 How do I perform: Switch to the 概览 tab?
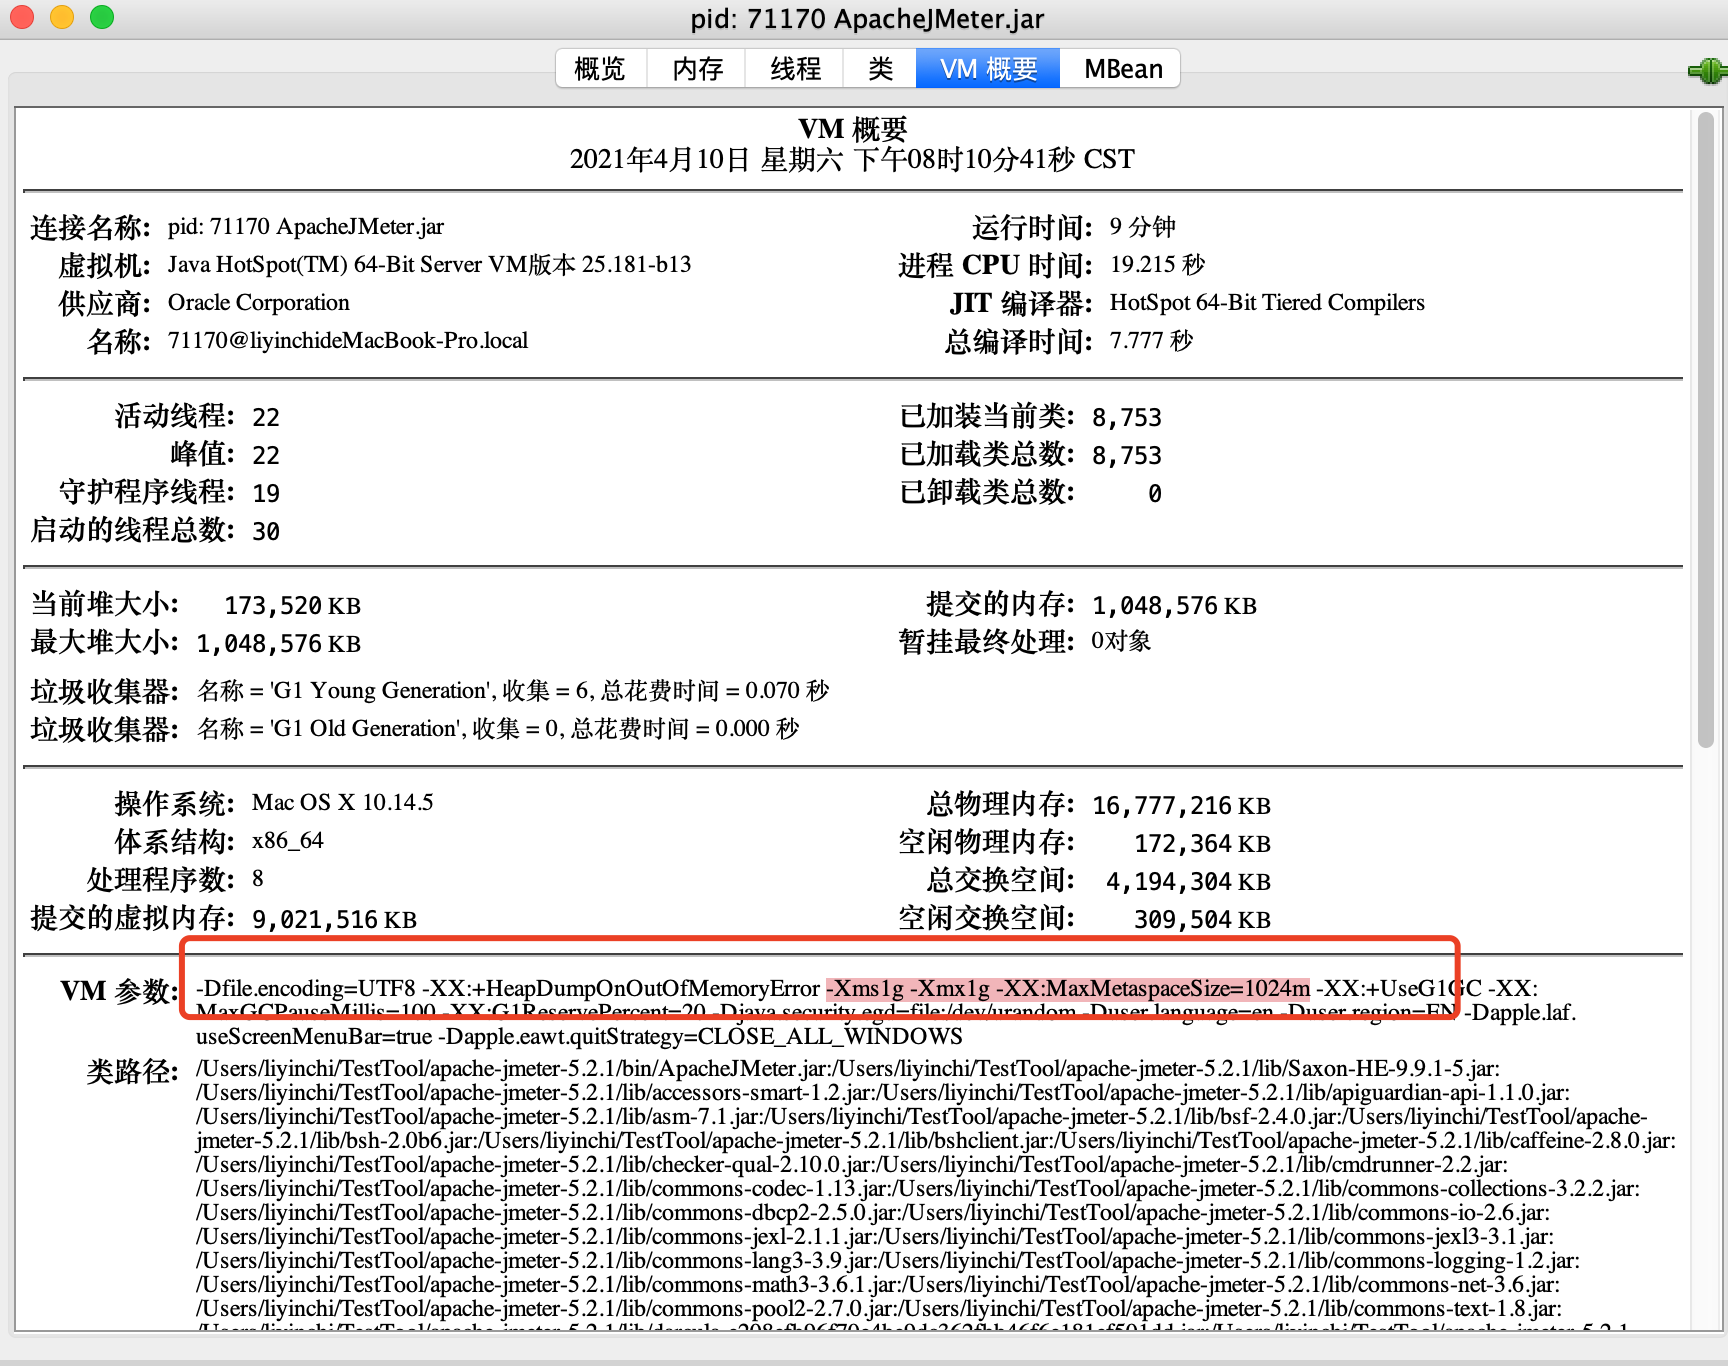pos(600,69)
